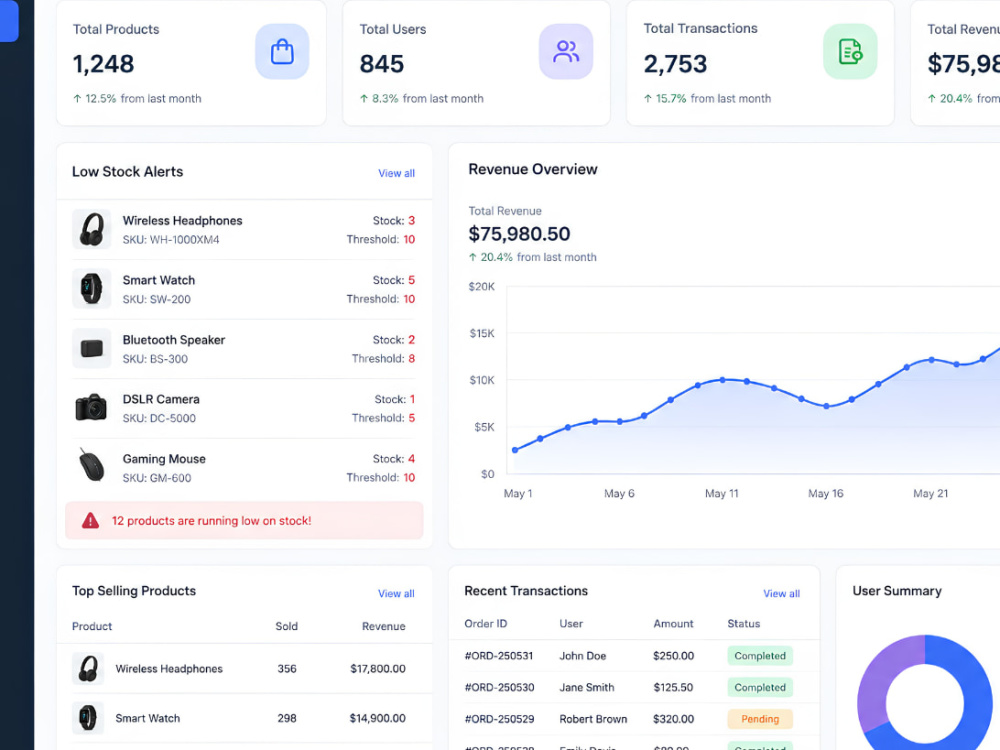Click SKU: SW-200 text
1000x750 pixels.
pos(156,299)
